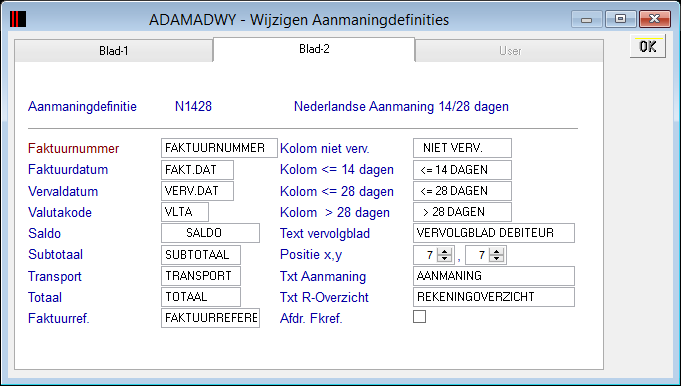Edit the Txt Aanmaning field
Image resolution: width=681 pixels, height=386 pixels.
click(494, 276)
